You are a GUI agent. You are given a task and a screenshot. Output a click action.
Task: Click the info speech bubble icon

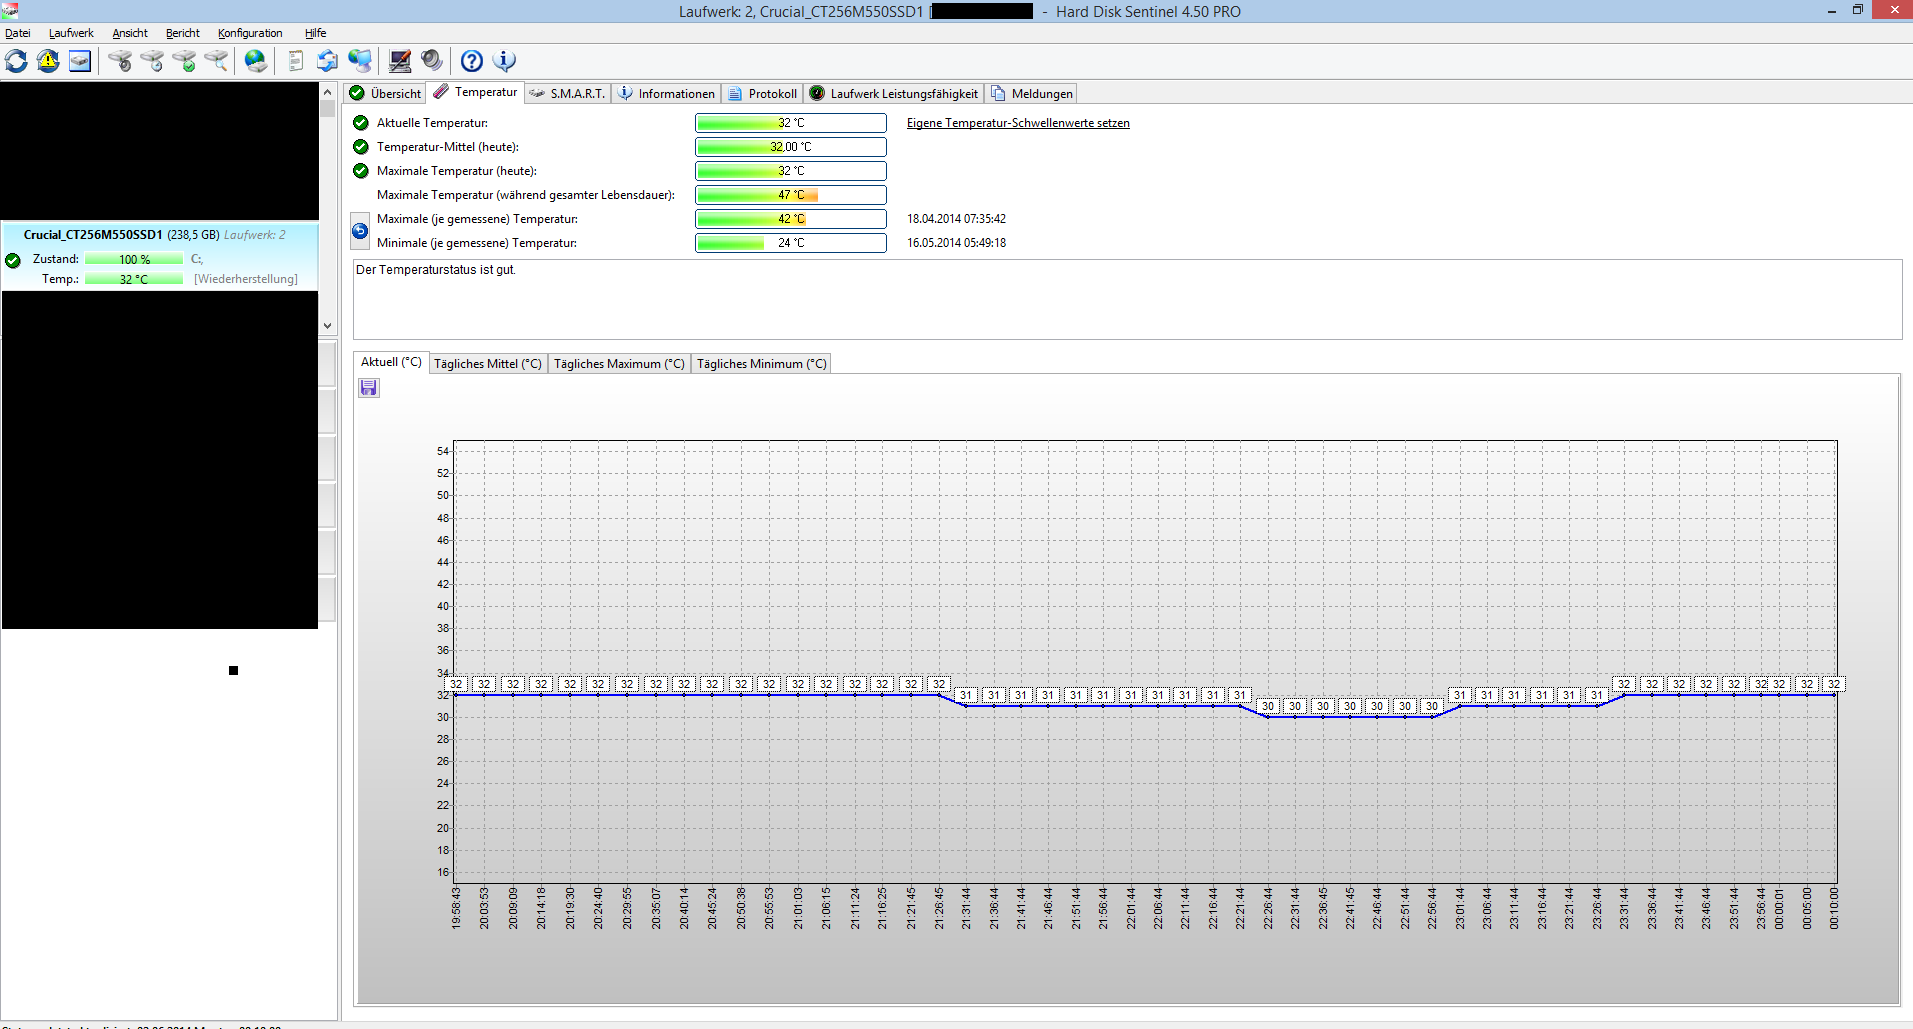click(x=505, y=61)
